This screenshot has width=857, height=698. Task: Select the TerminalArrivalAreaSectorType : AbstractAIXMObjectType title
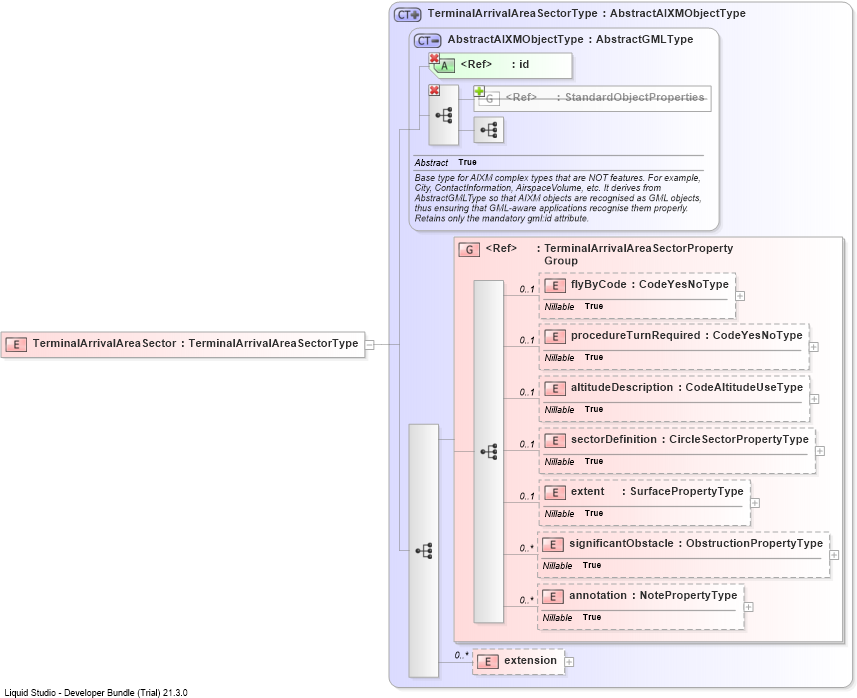586,13
